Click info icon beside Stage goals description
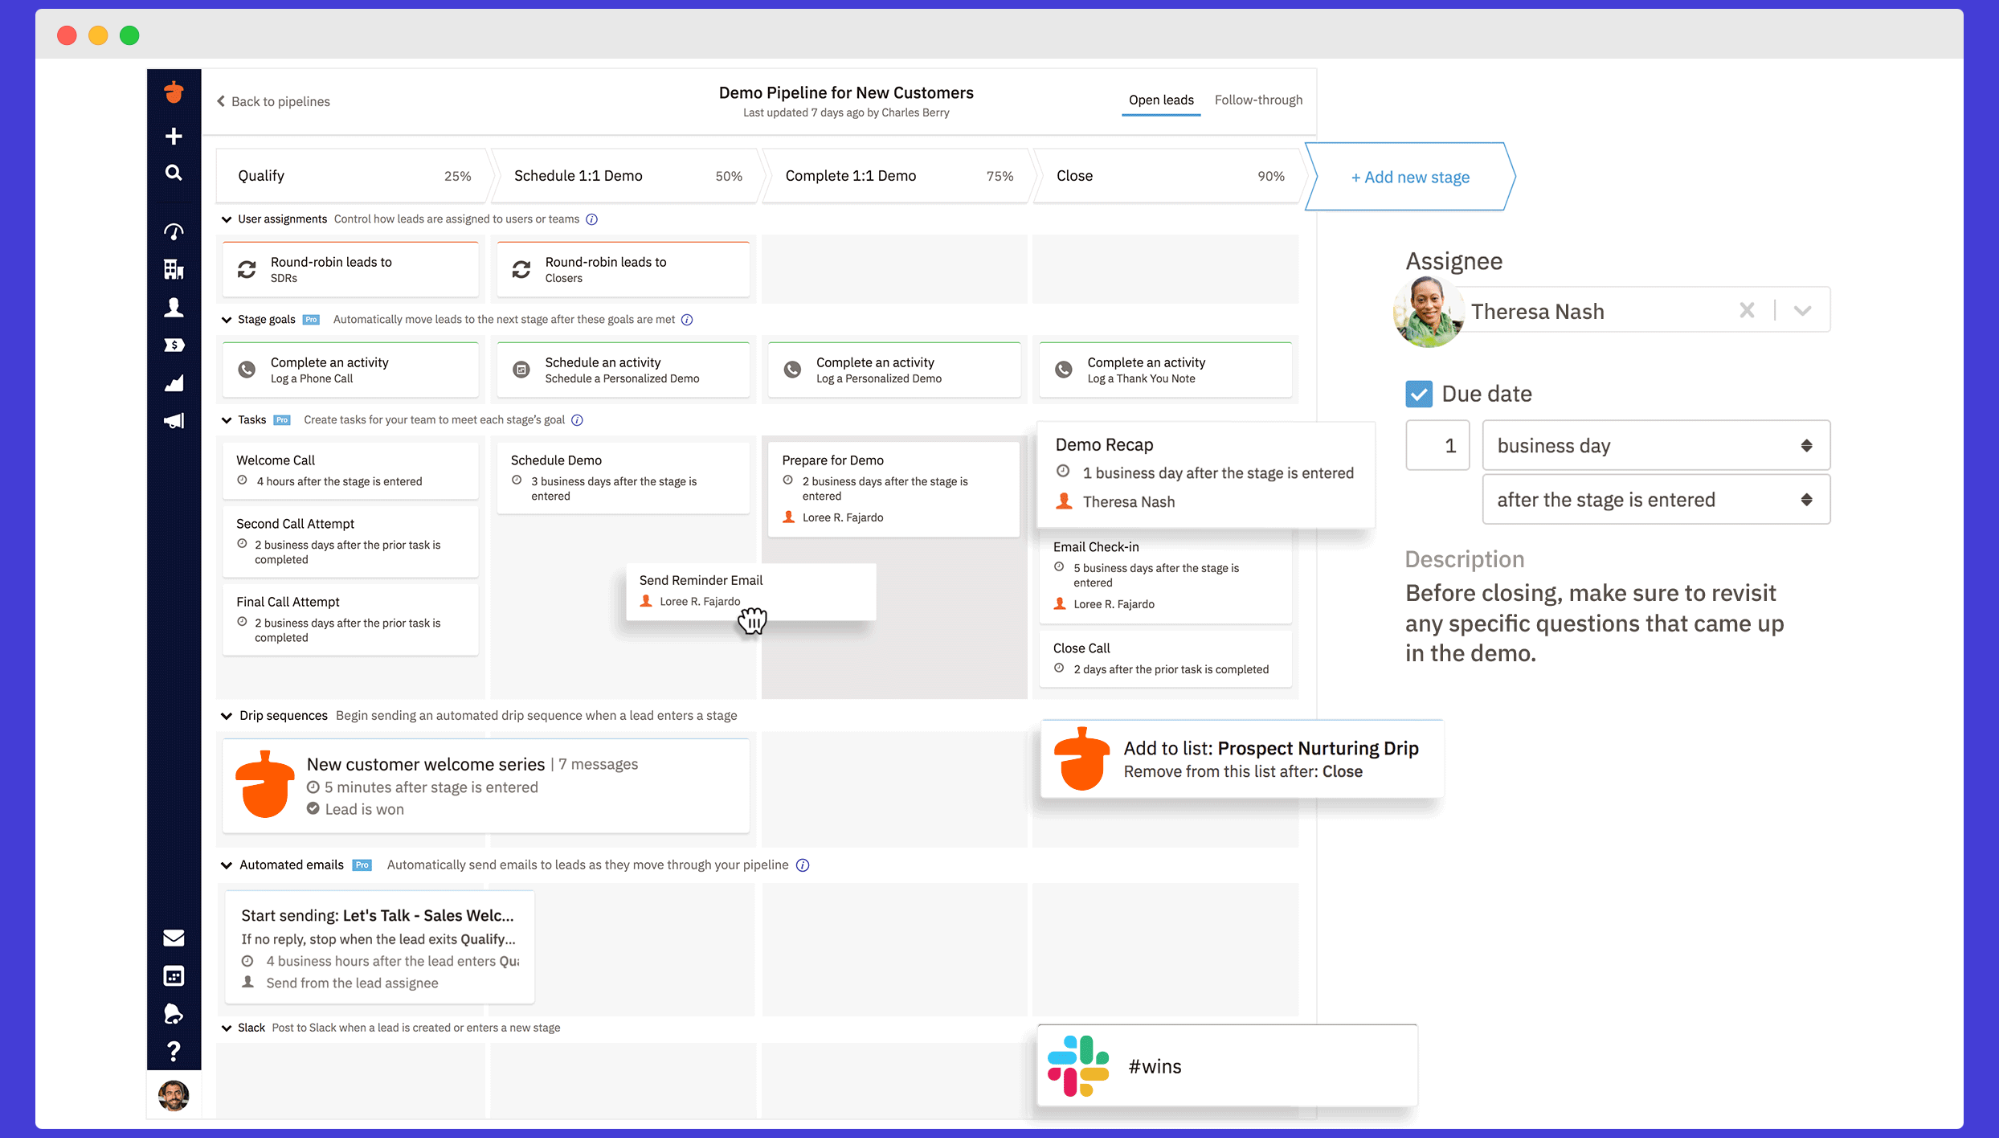 click(x=687, y=320)
